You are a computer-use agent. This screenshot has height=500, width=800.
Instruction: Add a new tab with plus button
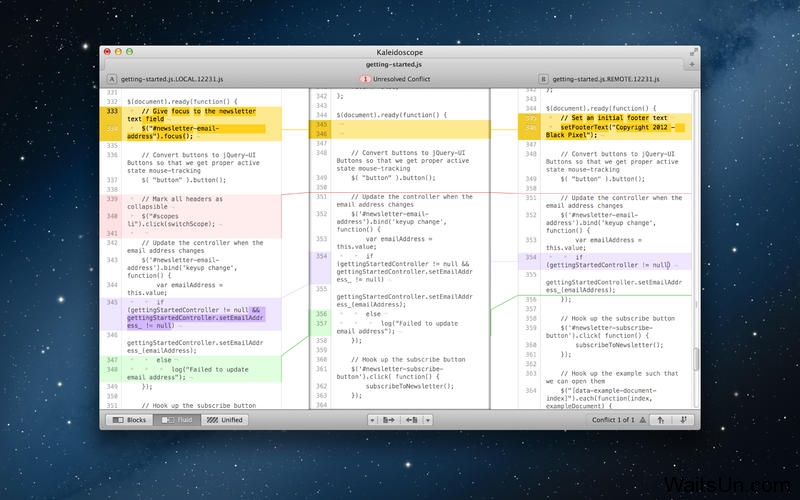[x=691, y=64]
